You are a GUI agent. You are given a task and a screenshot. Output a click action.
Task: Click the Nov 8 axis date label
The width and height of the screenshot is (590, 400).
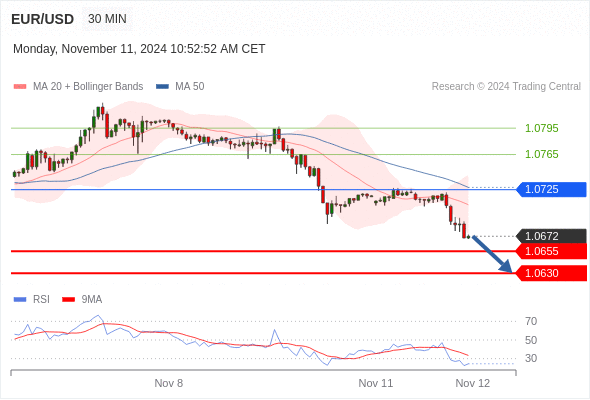(x=169, y=383)
